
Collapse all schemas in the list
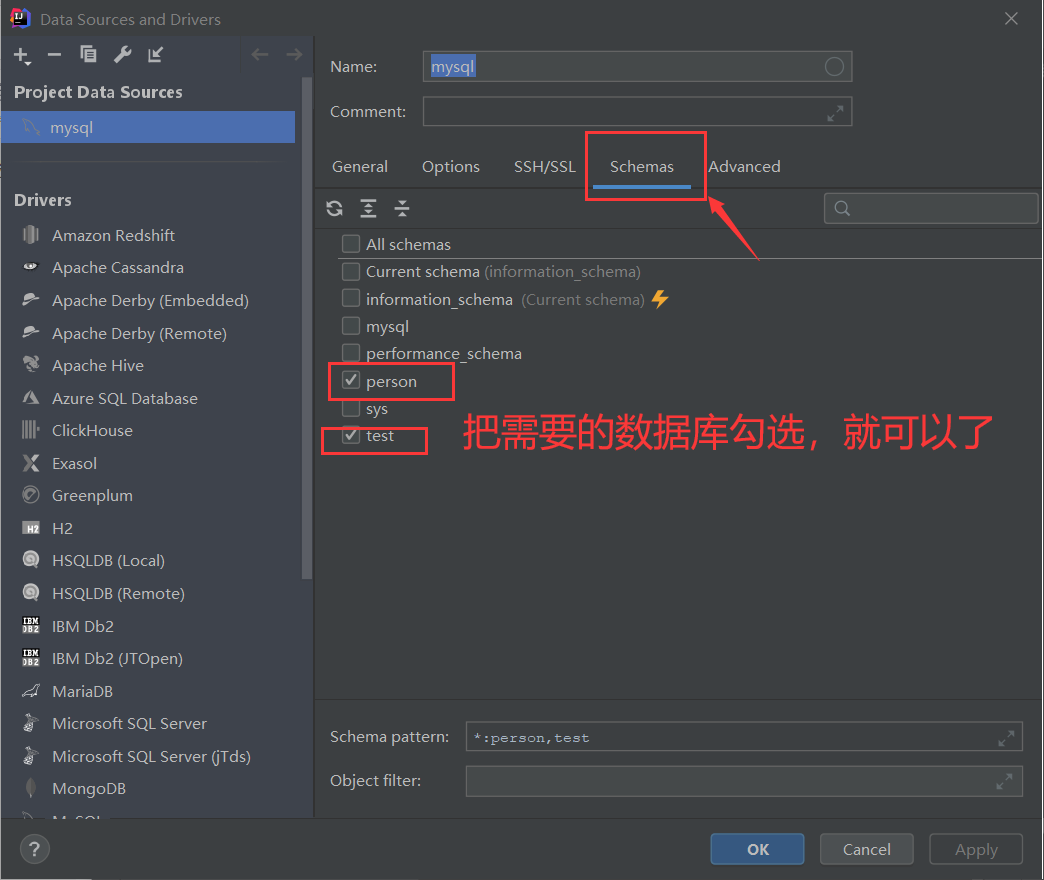401,208
